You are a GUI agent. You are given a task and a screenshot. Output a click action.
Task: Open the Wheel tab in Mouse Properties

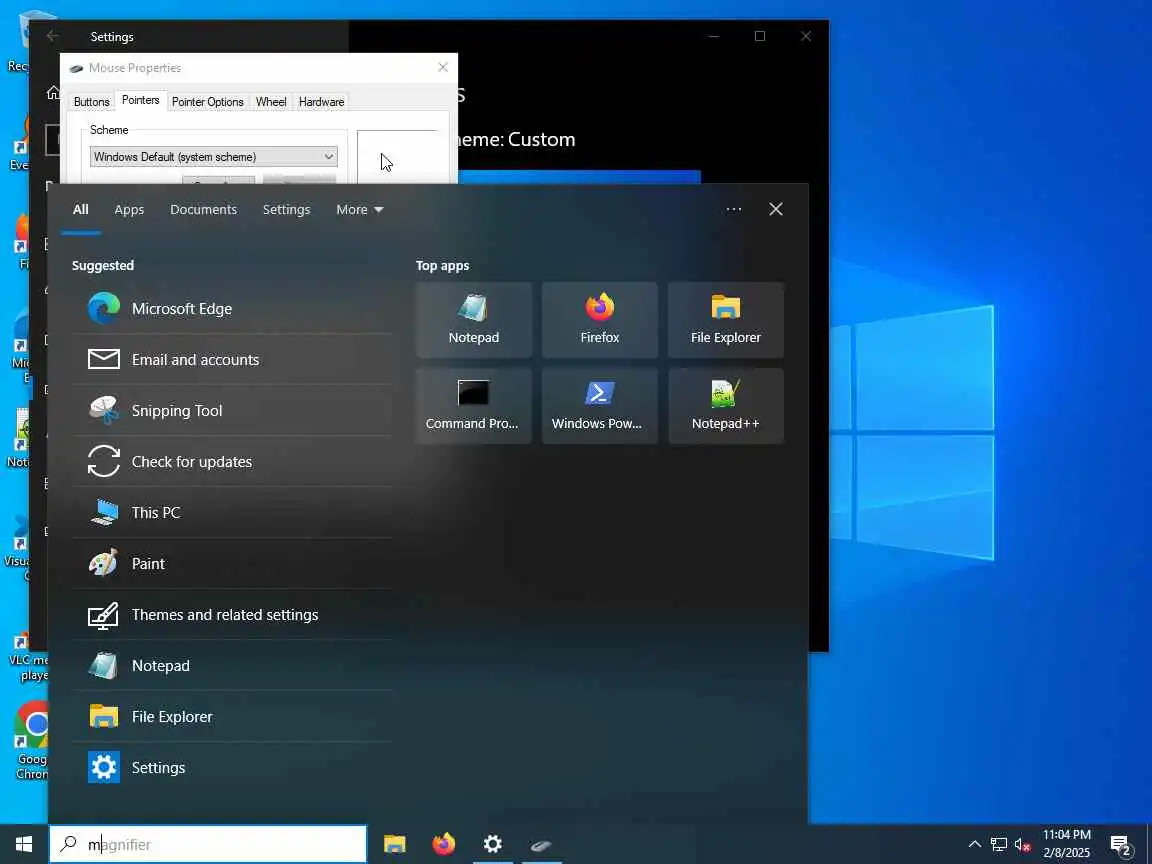[271, 102]
